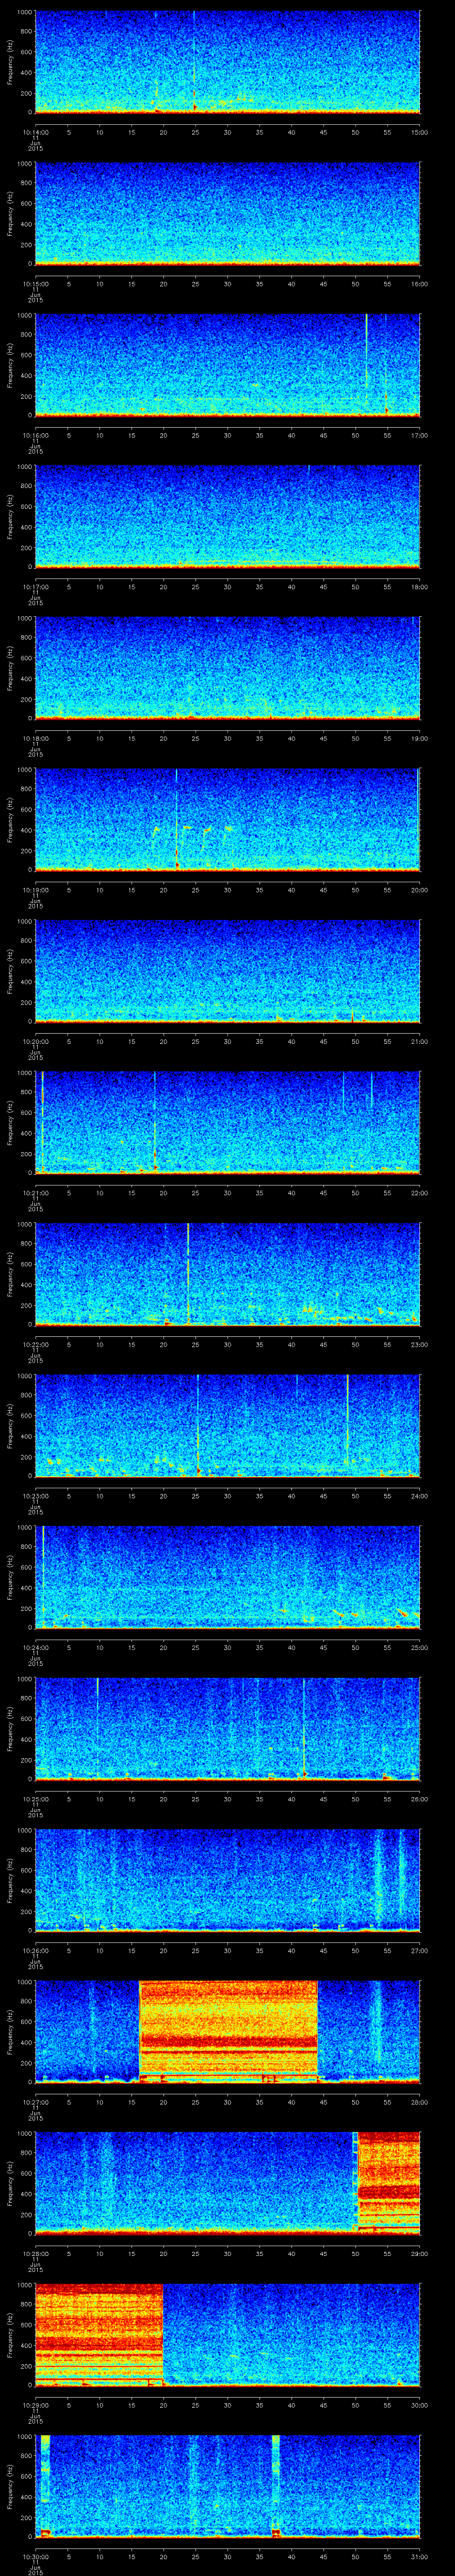Click the 15:00 end time label

tap(419, 132)
